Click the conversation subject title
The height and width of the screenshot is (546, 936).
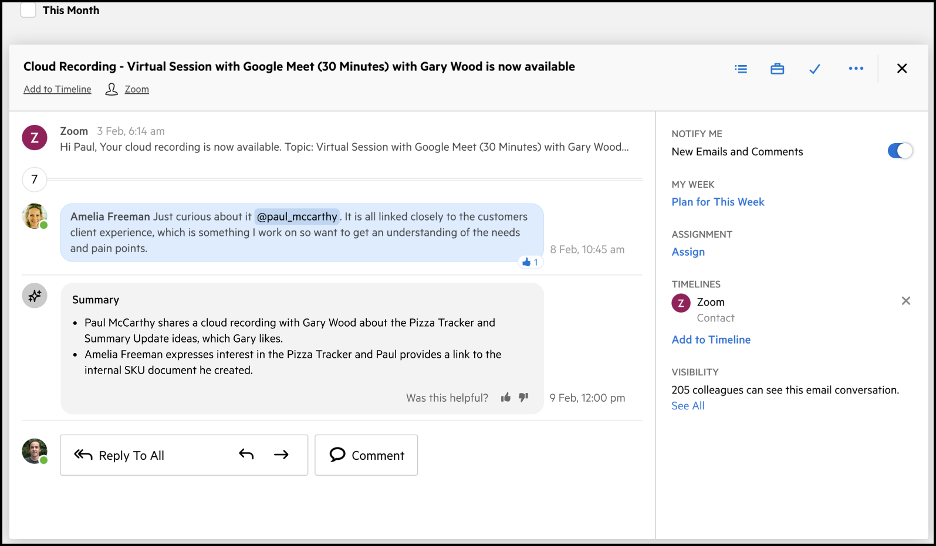[x=299, y=66]
